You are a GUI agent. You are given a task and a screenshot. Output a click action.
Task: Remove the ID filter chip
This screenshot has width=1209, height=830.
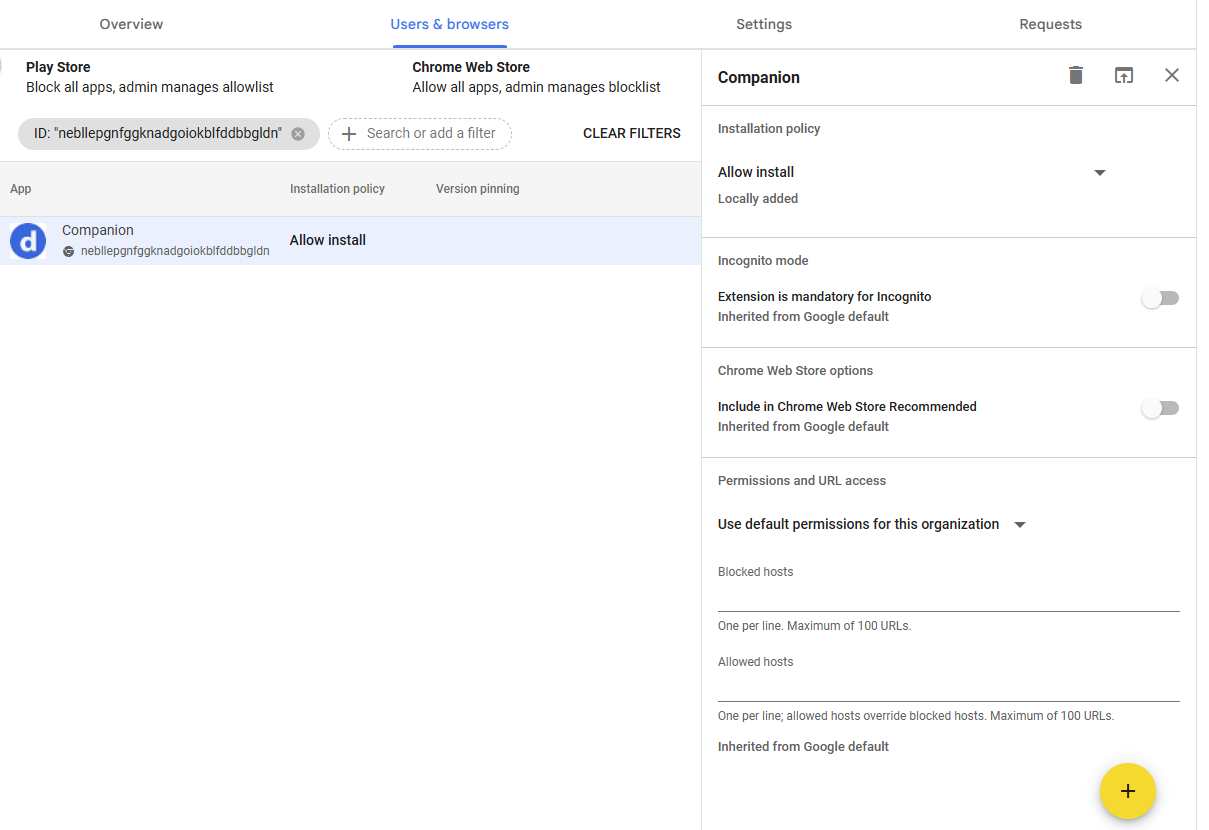pos(298,134)
